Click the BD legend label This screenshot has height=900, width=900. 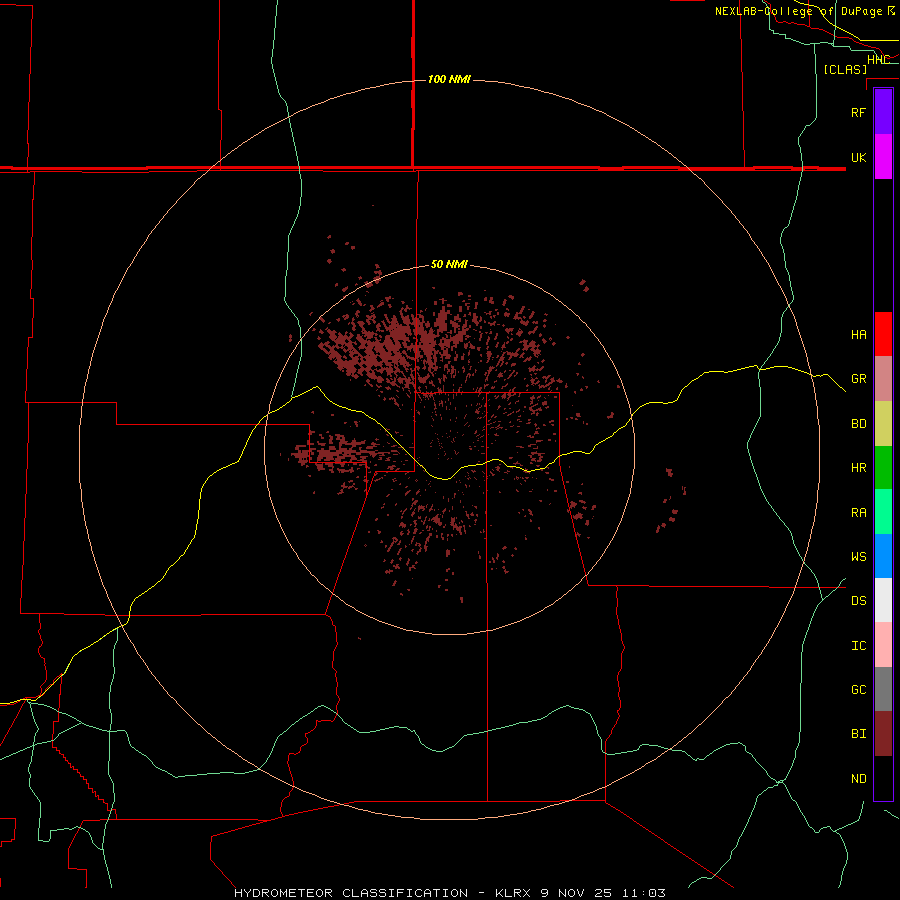point(858,424)
